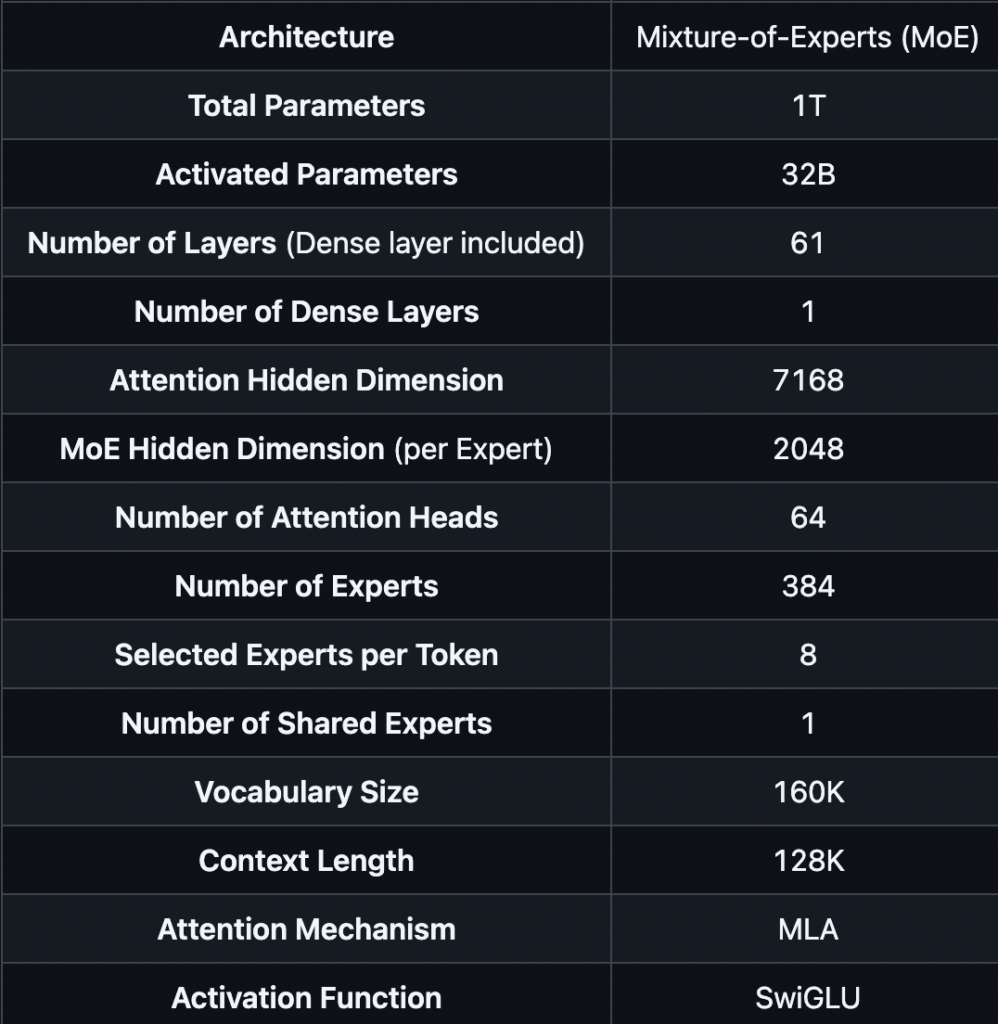
Task: Select the 61 layers value
Action: 807,243
